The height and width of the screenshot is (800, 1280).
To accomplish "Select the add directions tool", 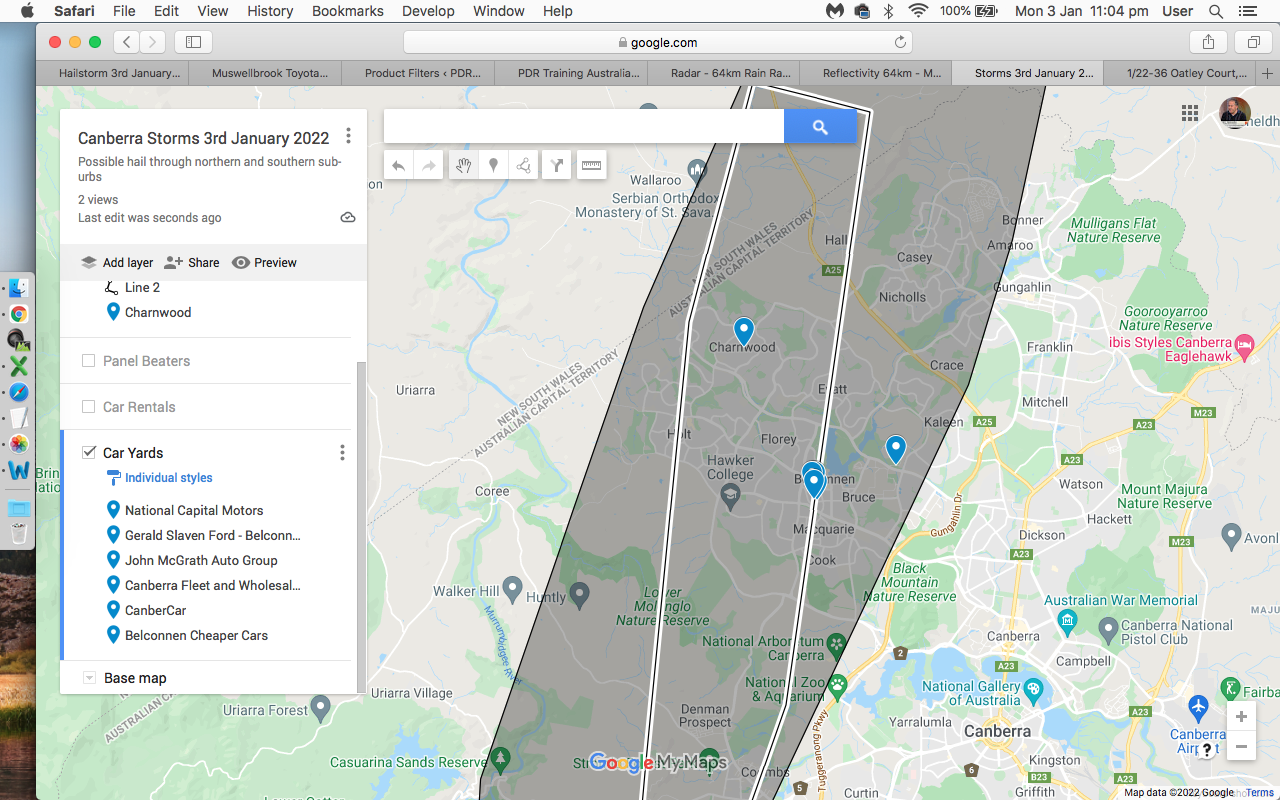I will (x=557, y=166).
